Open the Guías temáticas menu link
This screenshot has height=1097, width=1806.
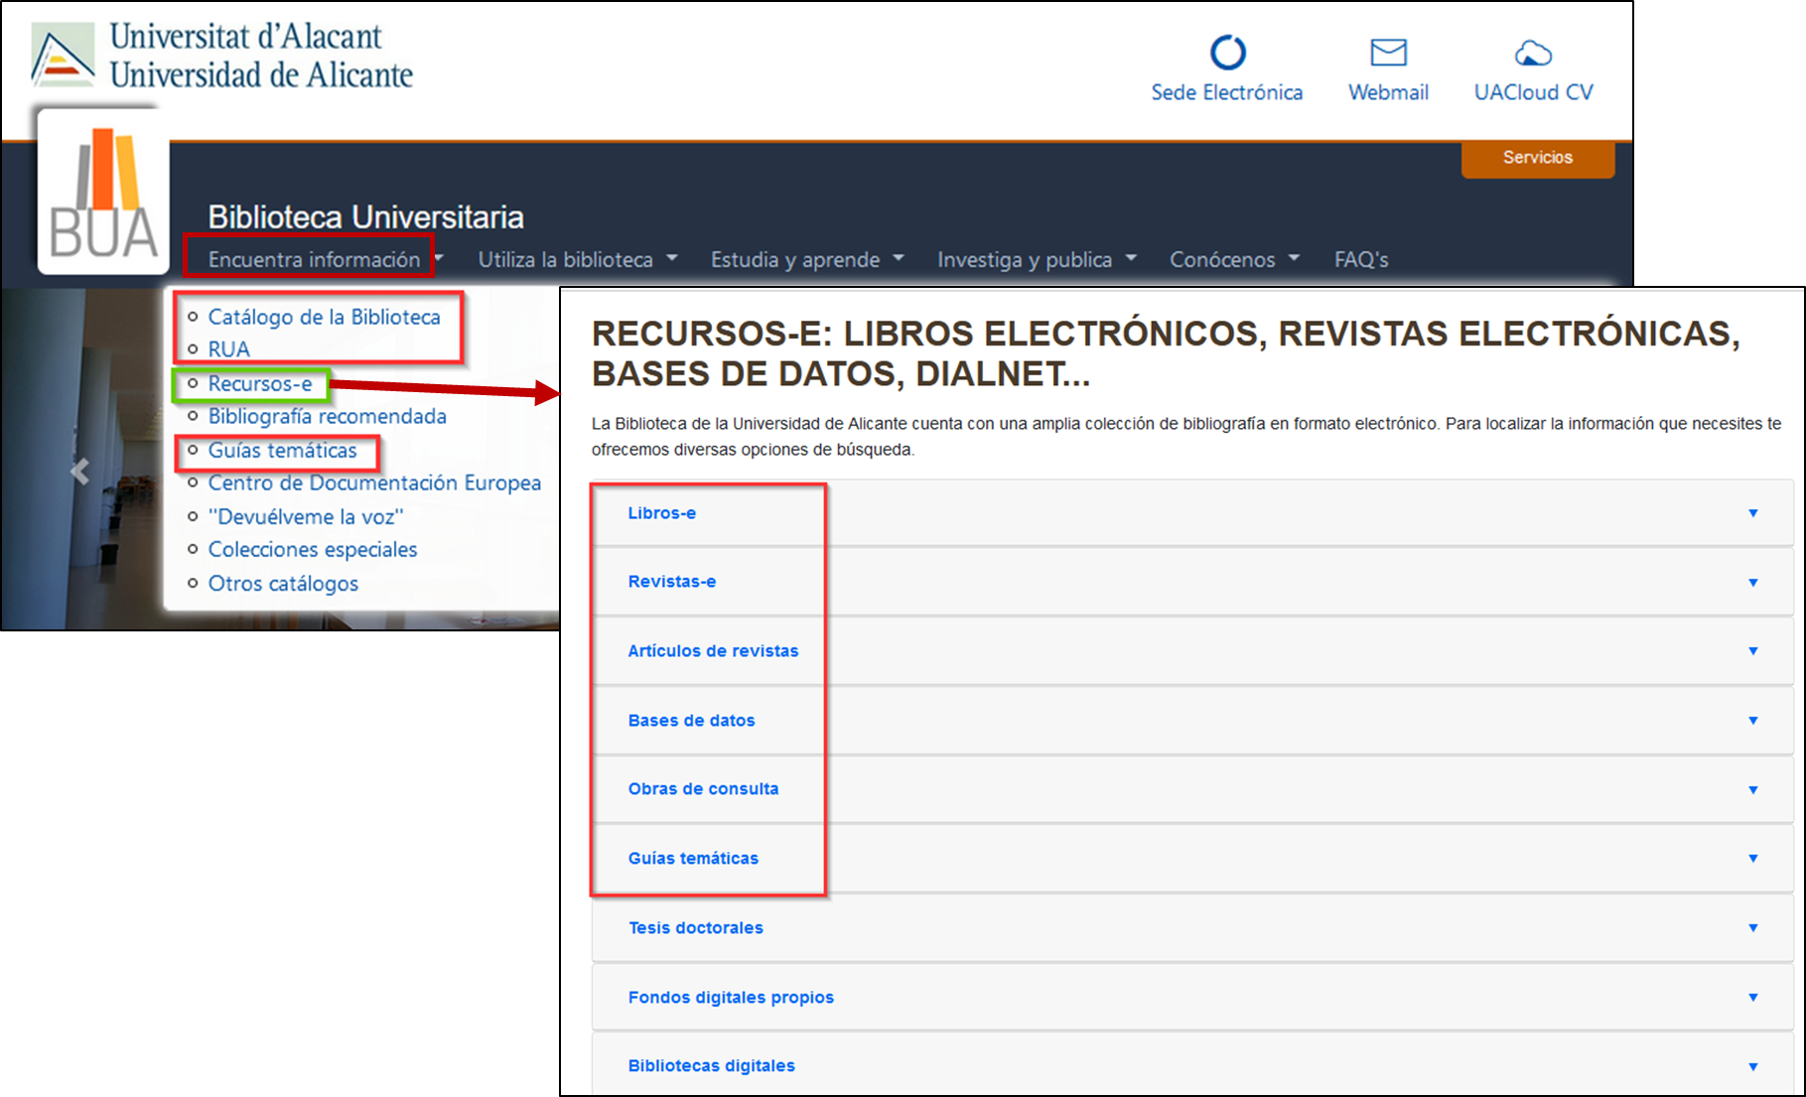(282, 451)
